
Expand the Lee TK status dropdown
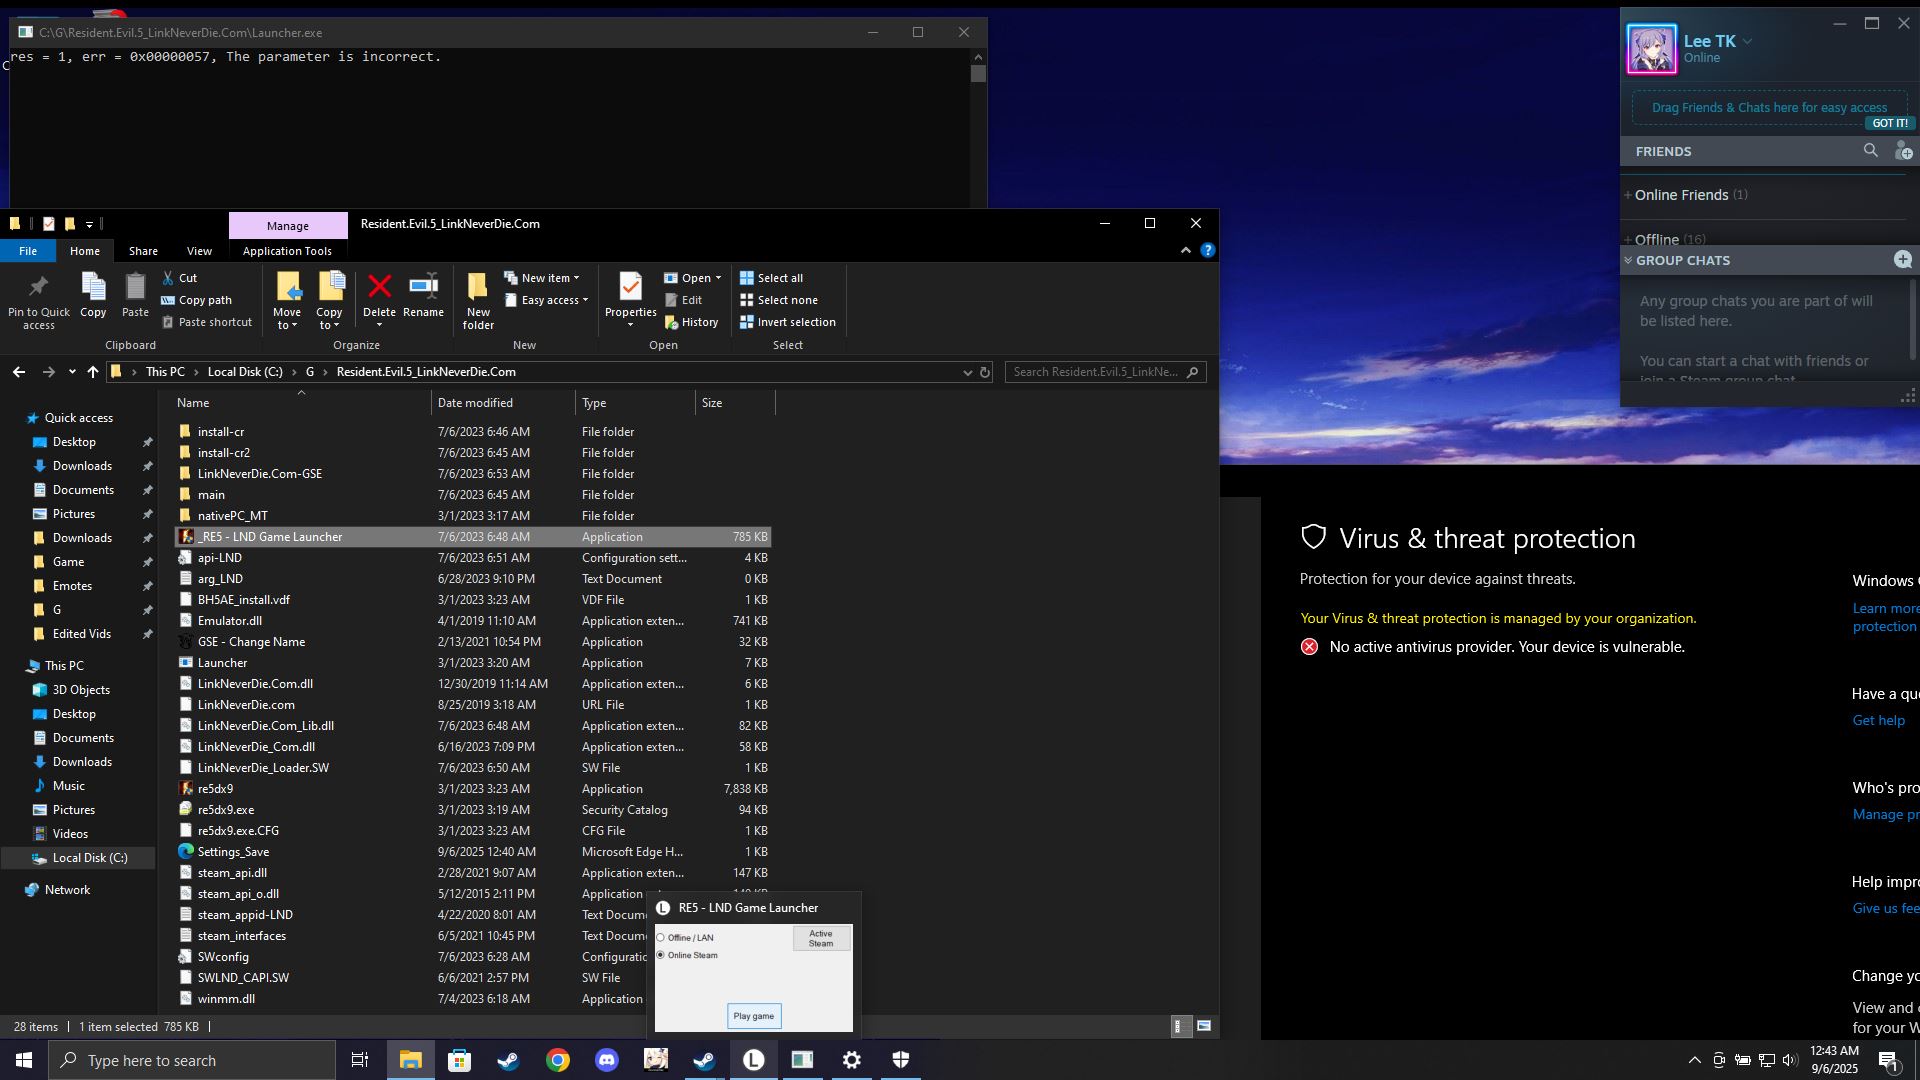(1747, 42)
